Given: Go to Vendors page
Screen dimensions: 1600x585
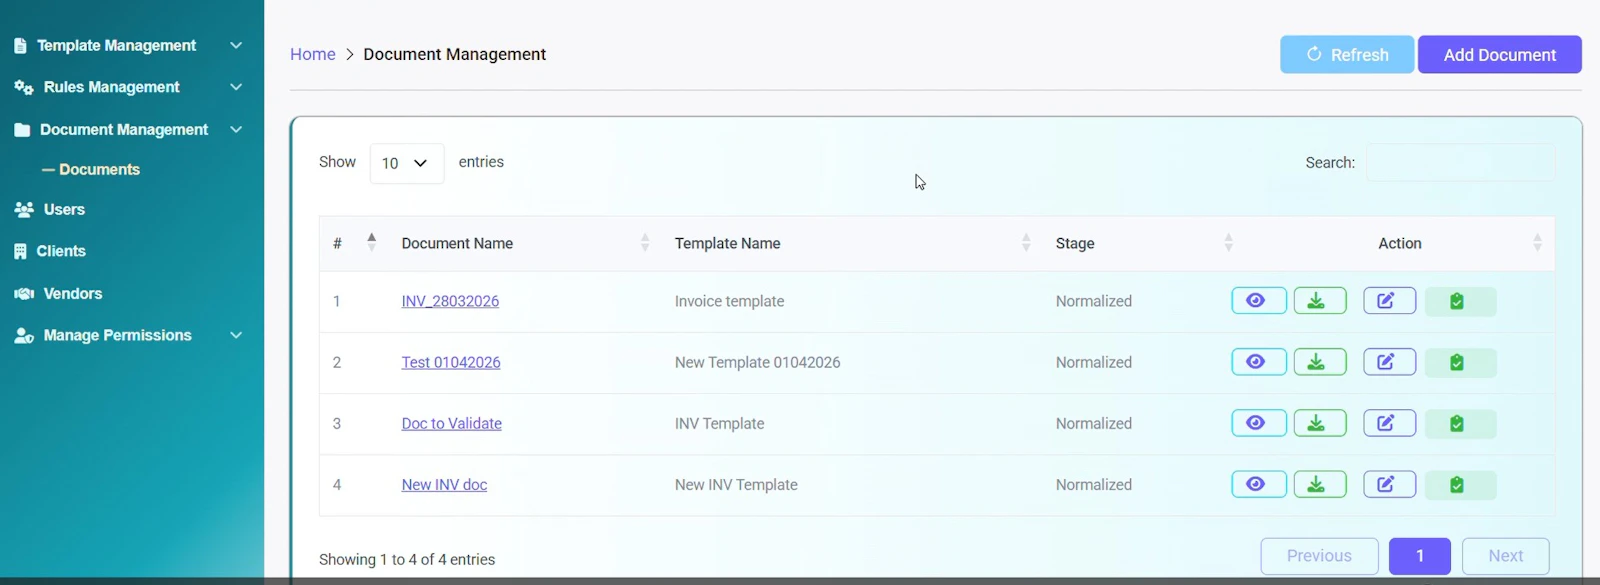Looking at the screenshot, I should 73,293.
